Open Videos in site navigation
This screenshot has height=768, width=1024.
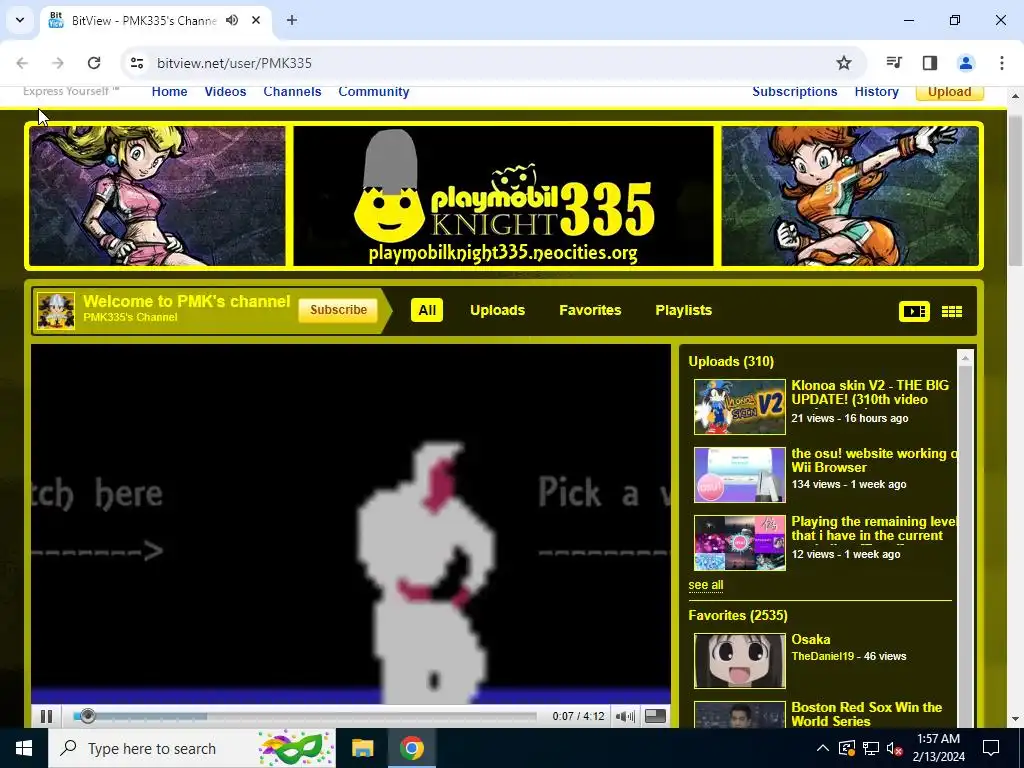tap(225, 92)
